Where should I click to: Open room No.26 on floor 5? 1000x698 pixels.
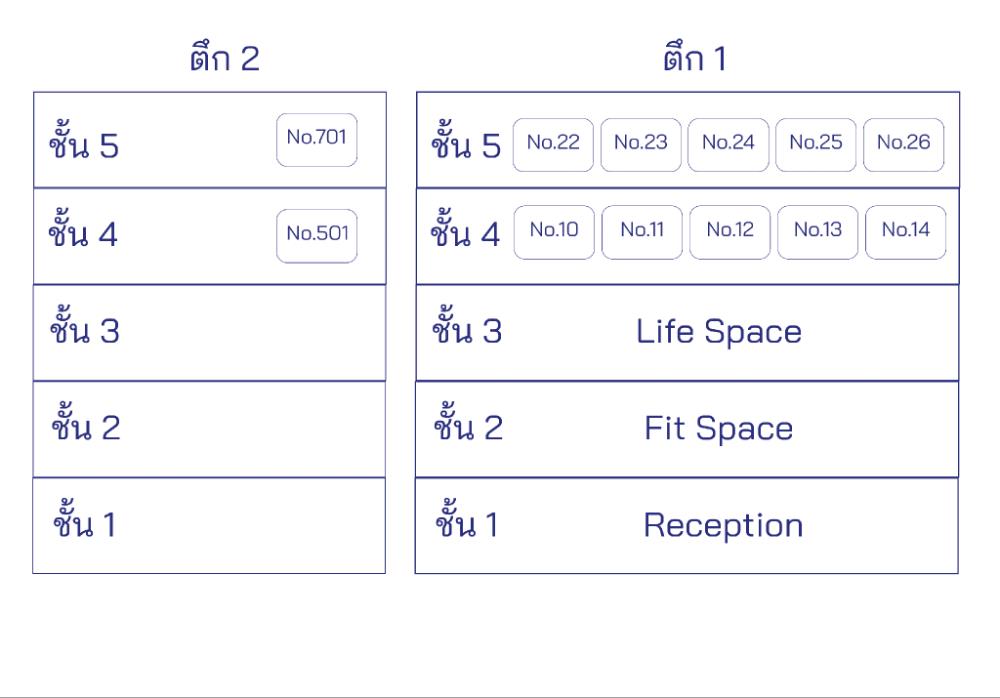click(903, 144)
